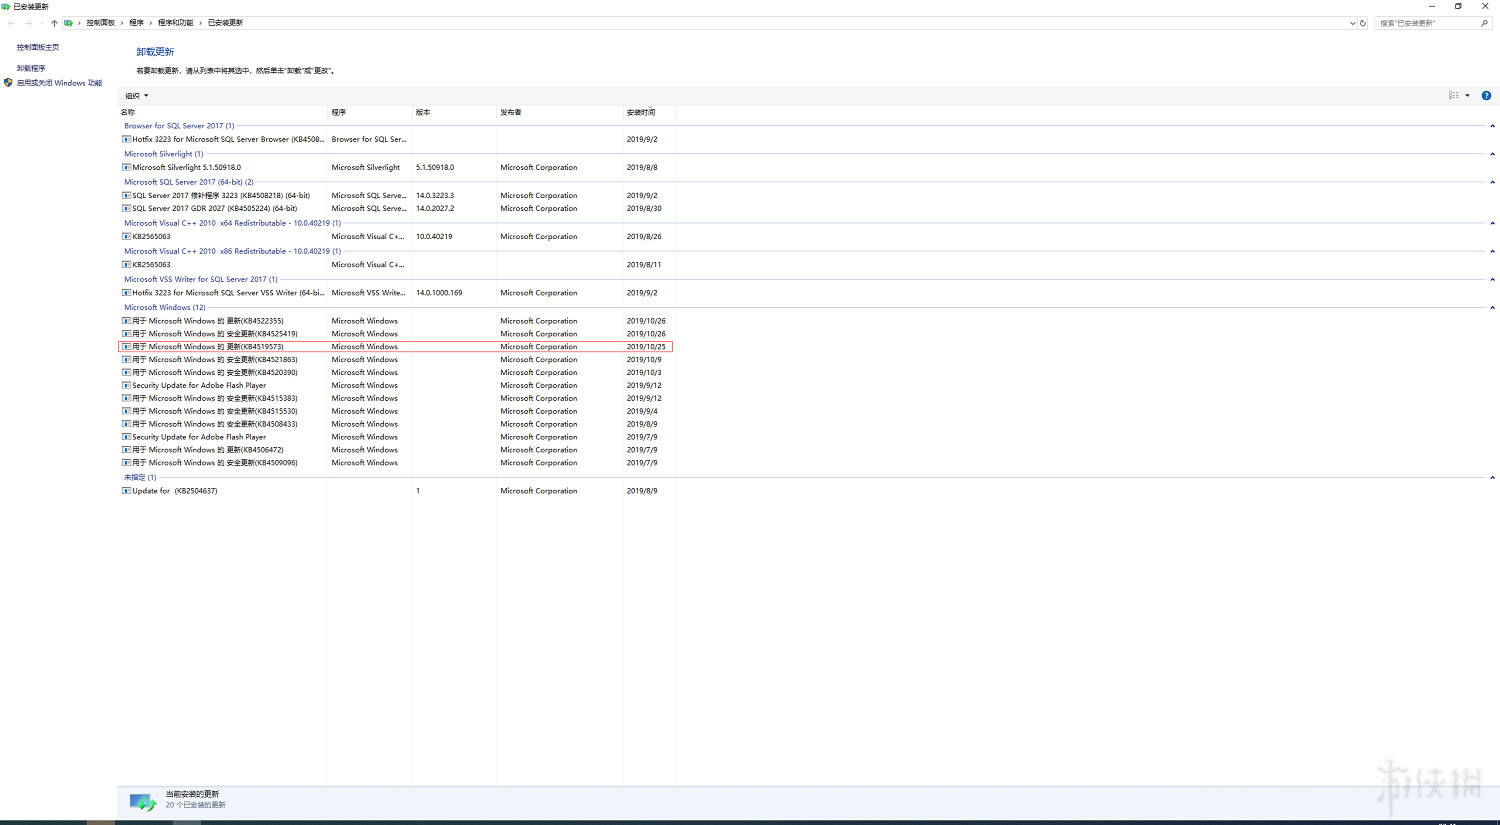Open the view options dropdown arrow
Screen dimensions: 1500x825
pyautogui.click(x=1467, y=96)
